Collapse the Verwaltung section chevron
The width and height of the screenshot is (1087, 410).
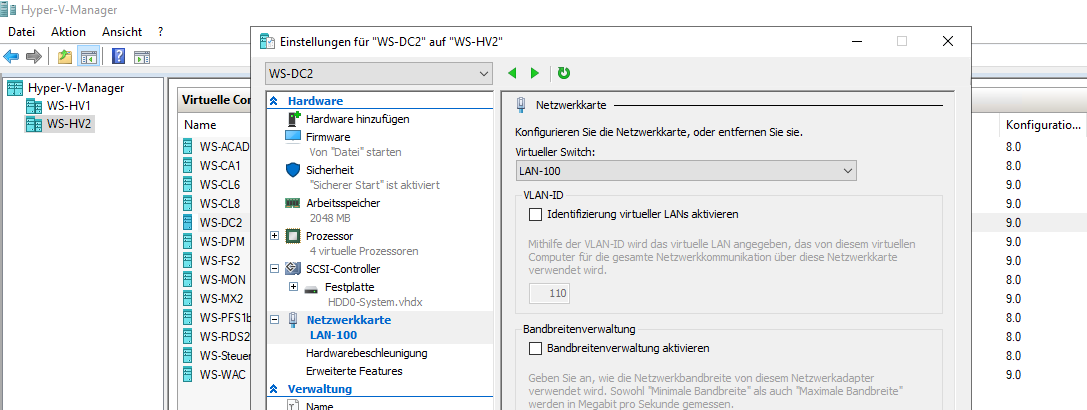pyautogui.click(x=274, y=388)
